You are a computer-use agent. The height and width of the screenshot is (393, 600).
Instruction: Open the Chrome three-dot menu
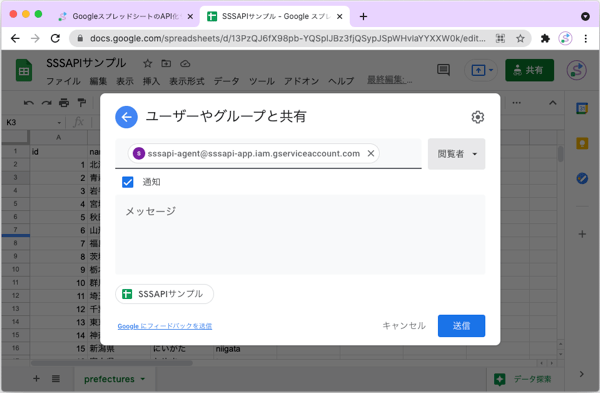[x=585, y=38]
